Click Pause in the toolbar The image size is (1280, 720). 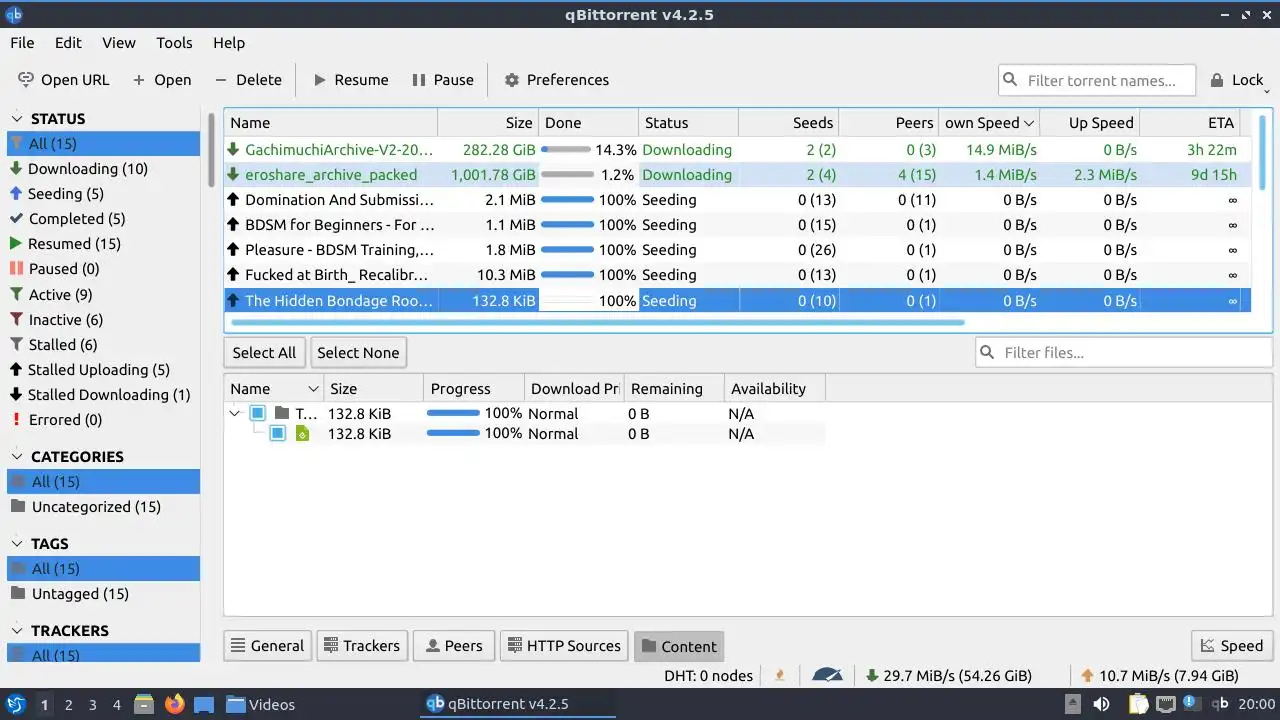(x=441, y=80)
